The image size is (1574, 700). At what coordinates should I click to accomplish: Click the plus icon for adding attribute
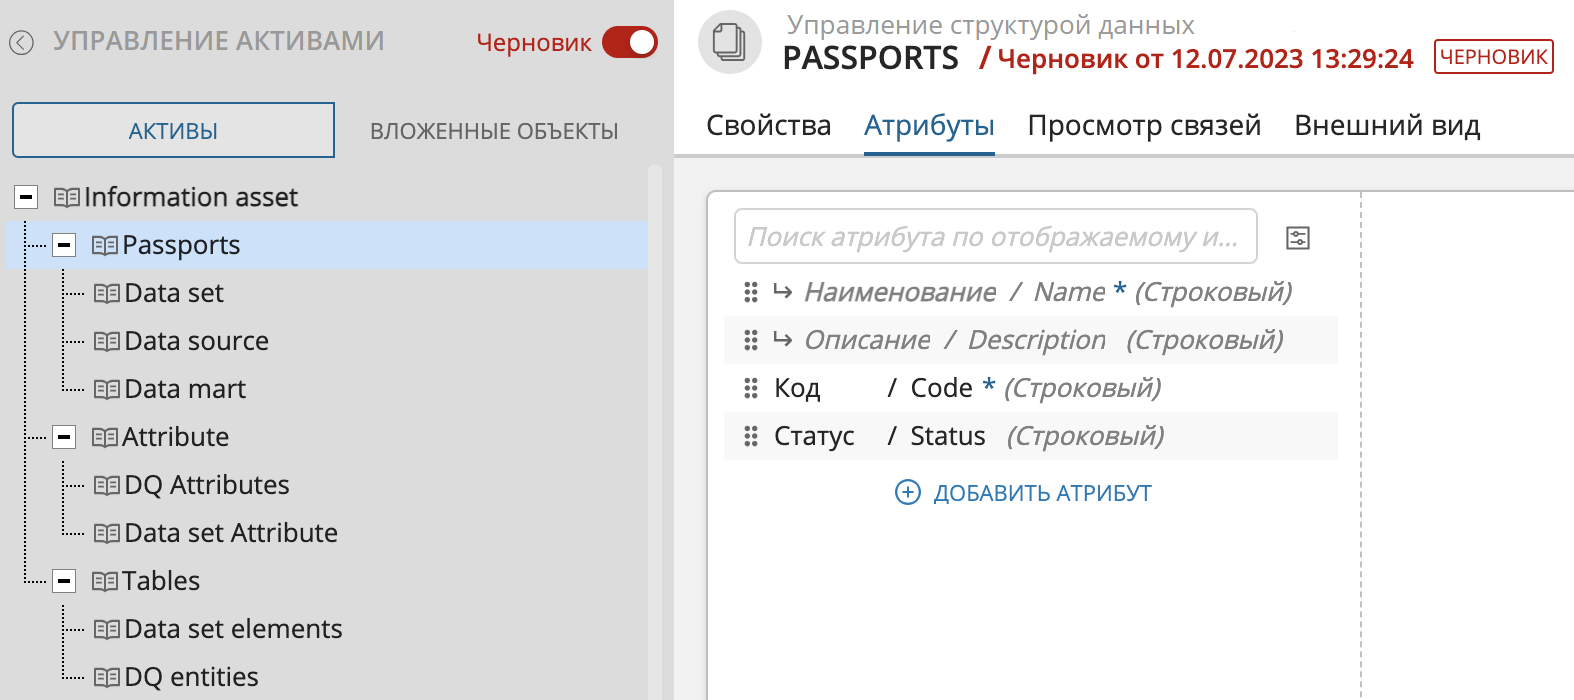[907, 492]
